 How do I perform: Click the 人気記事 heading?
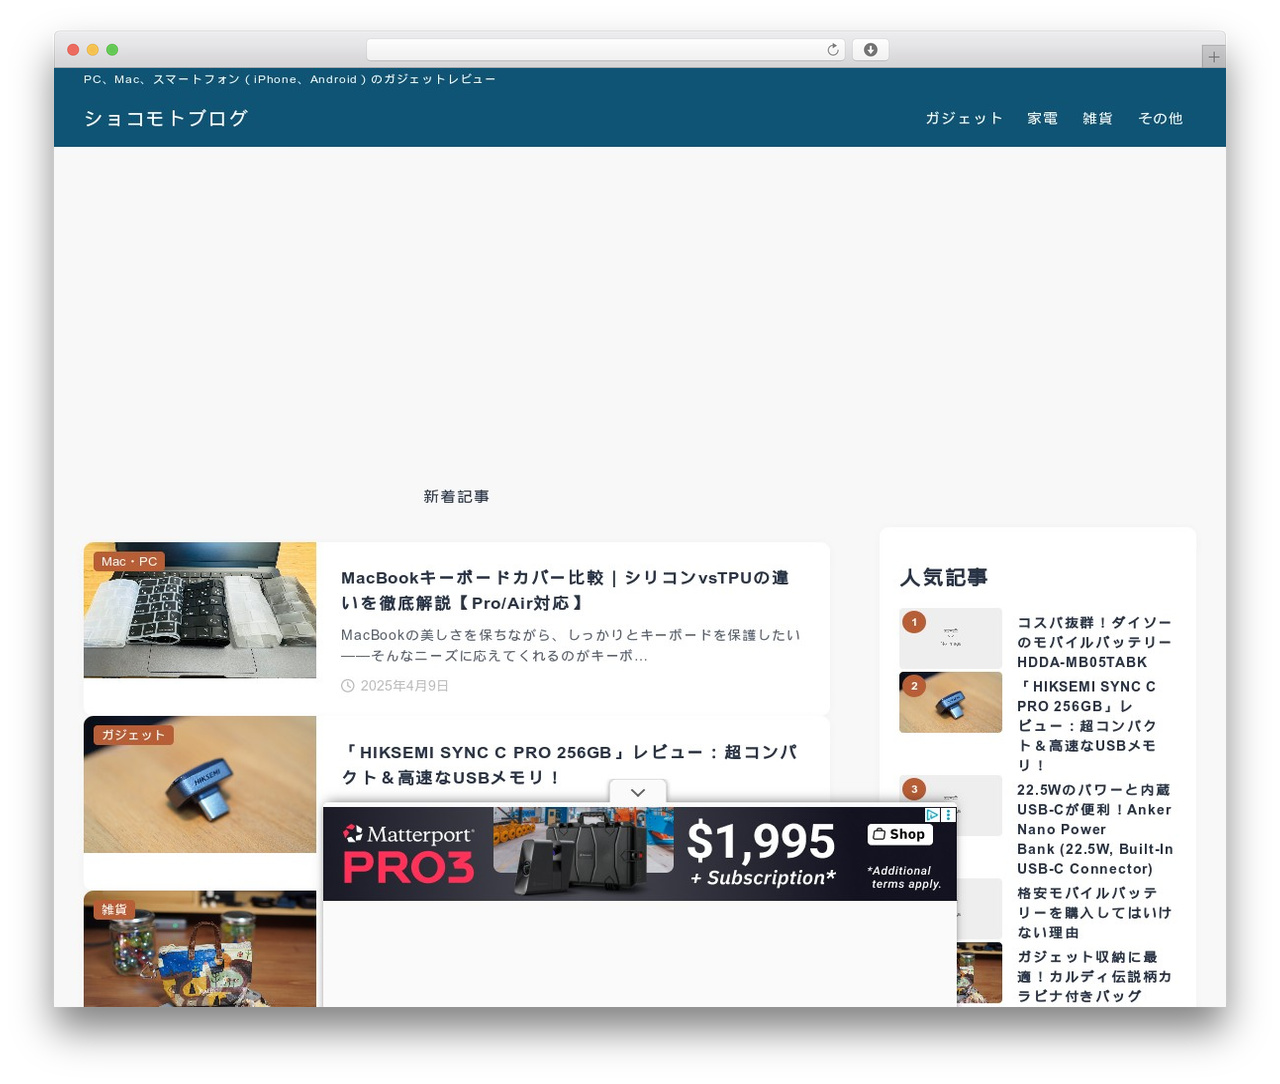[944, 577]
